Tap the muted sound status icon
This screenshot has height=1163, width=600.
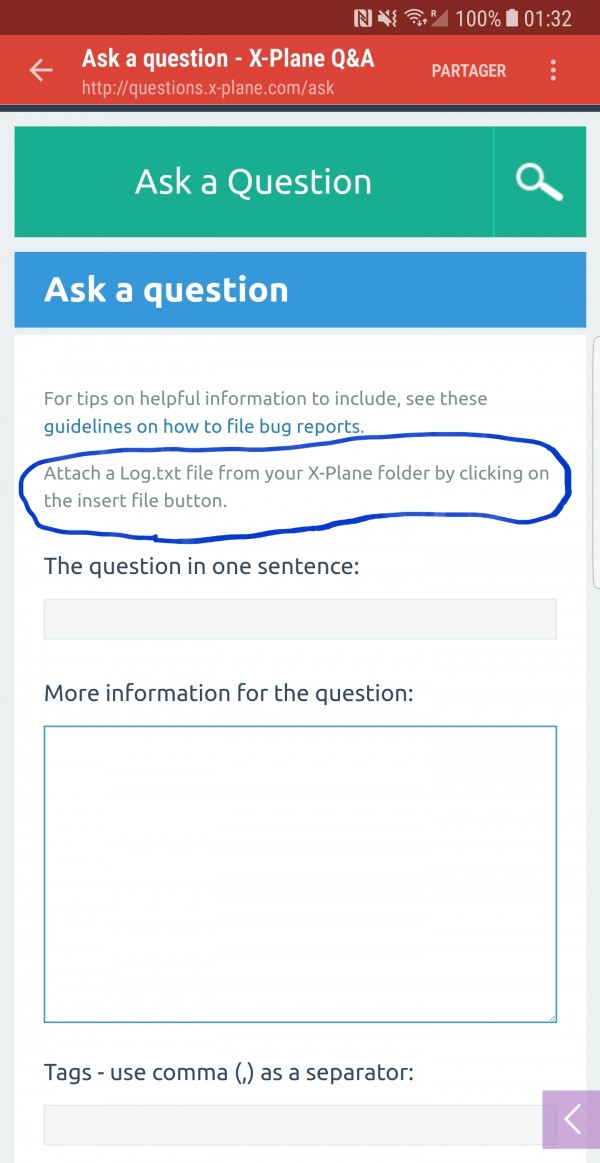389,18
